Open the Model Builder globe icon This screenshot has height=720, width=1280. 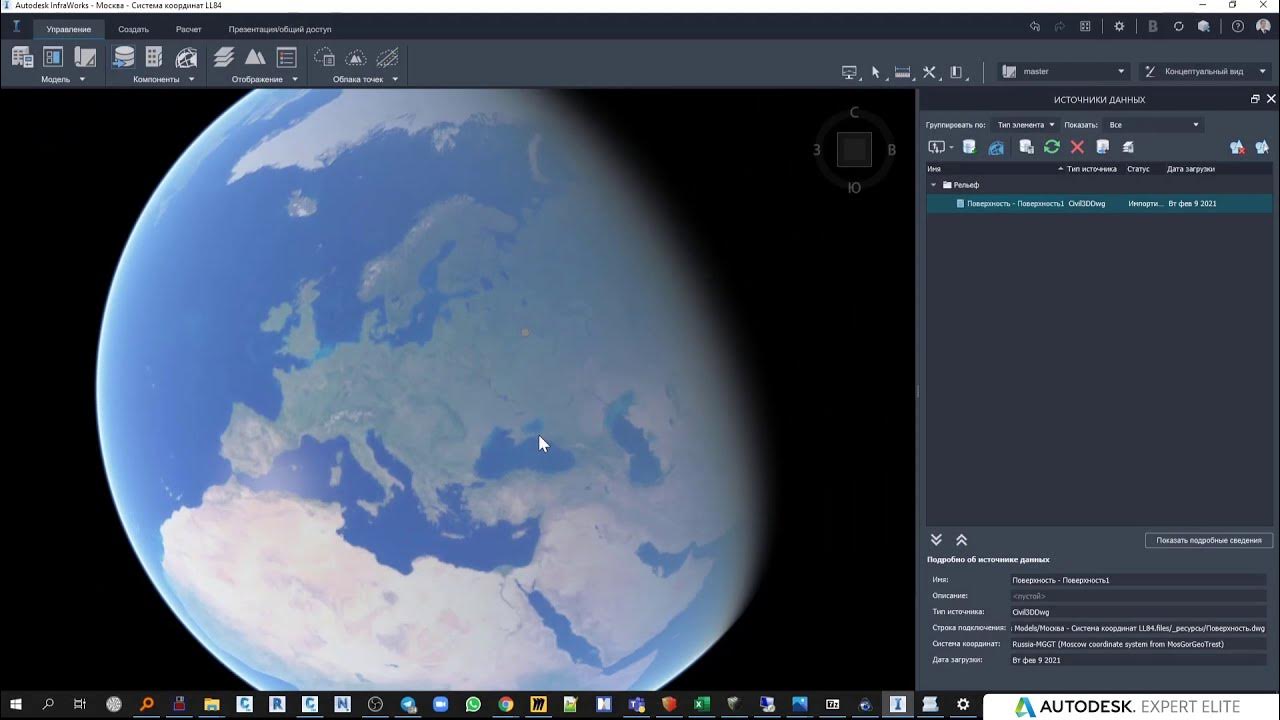click(186, 58)
